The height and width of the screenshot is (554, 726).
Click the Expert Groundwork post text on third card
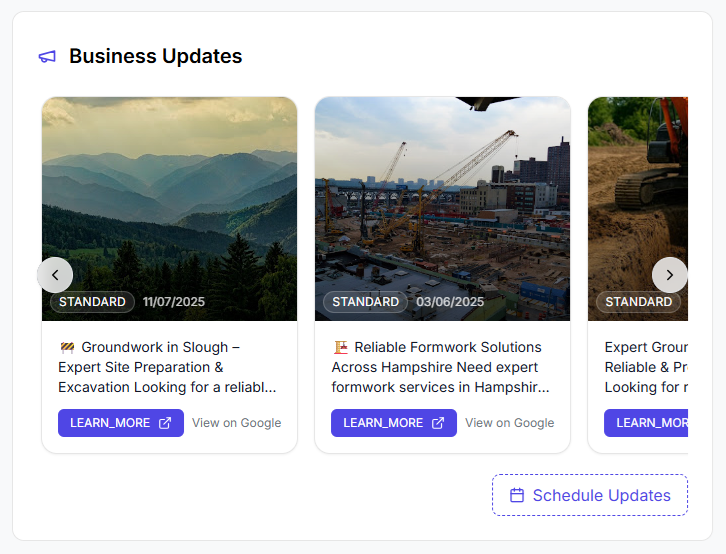(x=646, y=367)
